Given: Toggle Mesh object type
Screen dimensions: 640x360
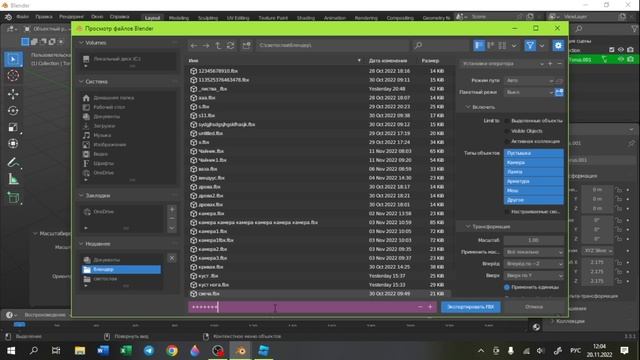Looking at the screenshot, I should 534,191.
